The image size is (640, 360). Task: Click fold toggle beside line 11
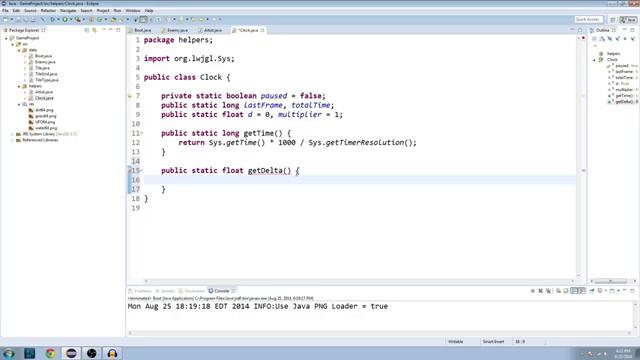[x=142, y=133]
